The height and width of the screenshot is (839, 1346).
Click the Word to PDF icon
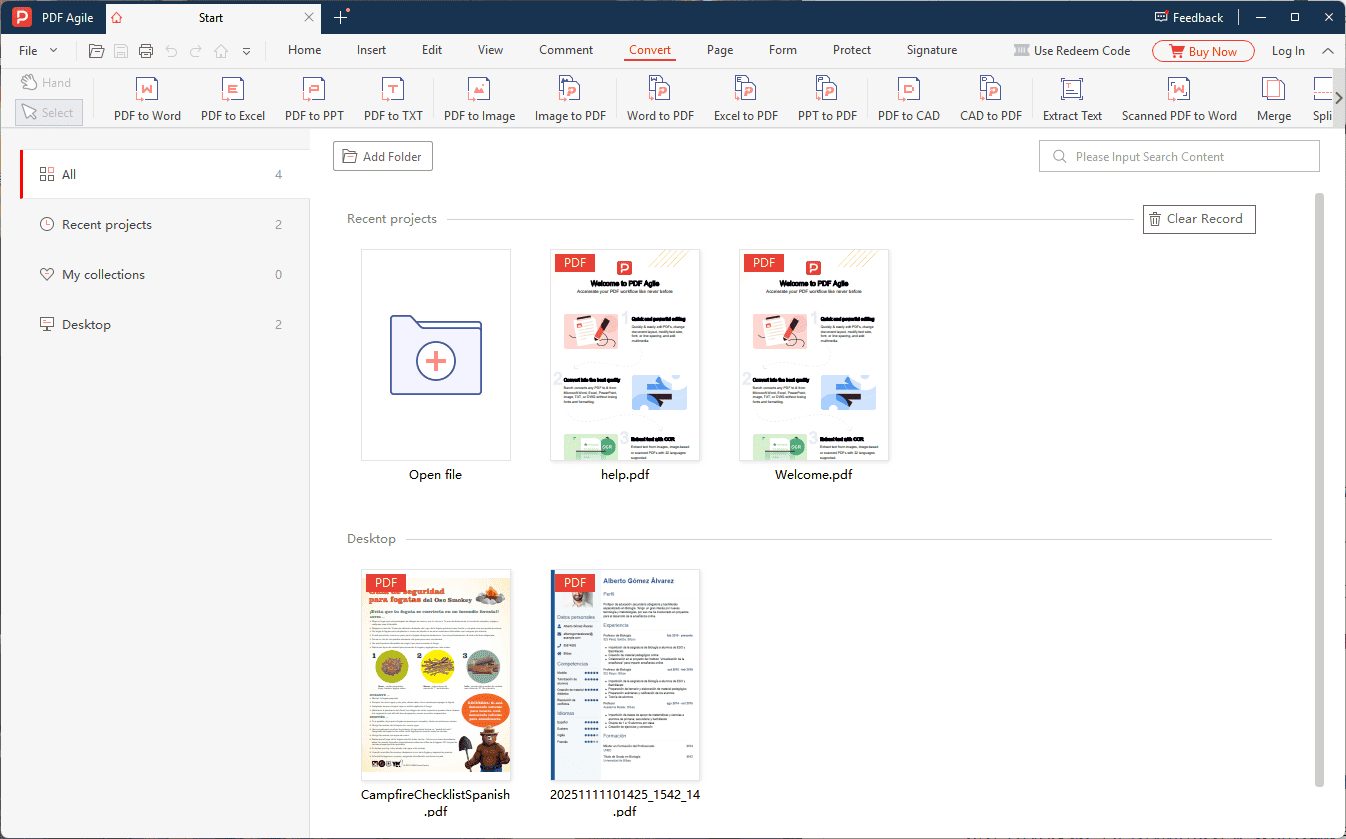point(660,98)
